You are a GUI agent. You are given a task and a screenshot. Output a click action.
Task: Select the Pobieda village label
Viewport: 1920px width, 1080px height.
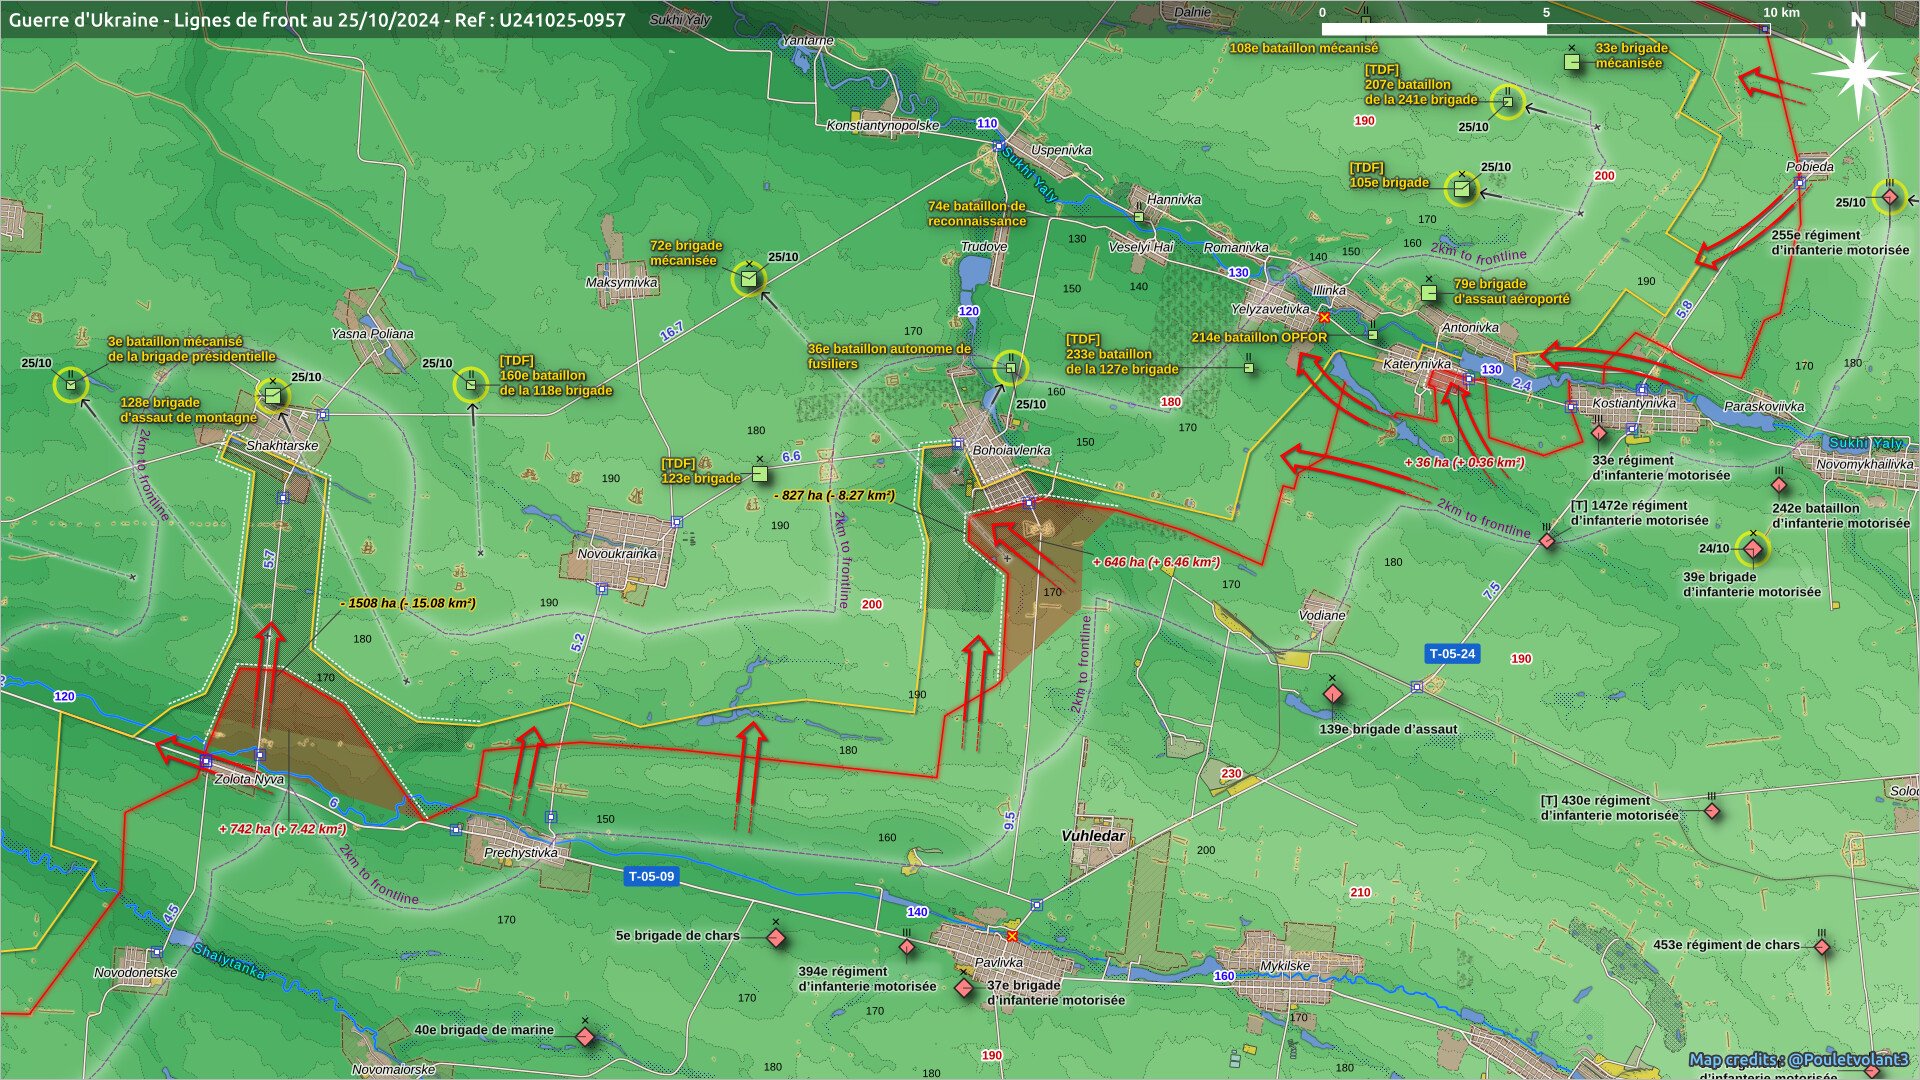point(1810,167)
